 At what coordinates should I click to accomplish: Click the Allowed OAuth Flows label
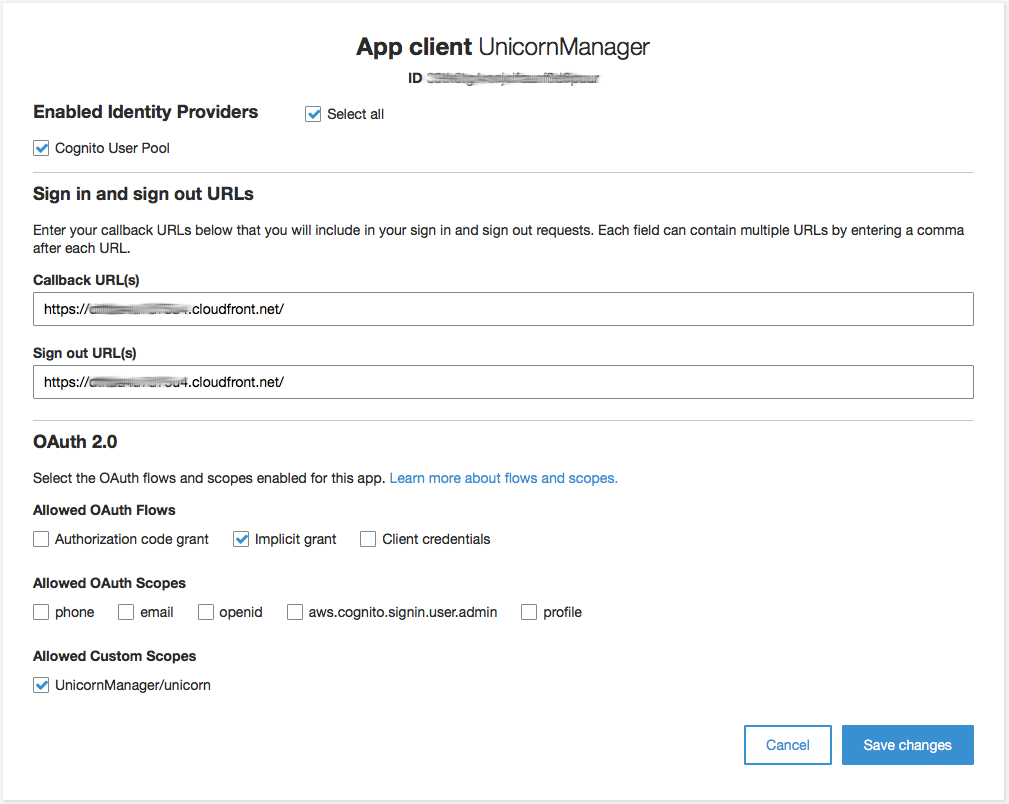coord(104,510)
